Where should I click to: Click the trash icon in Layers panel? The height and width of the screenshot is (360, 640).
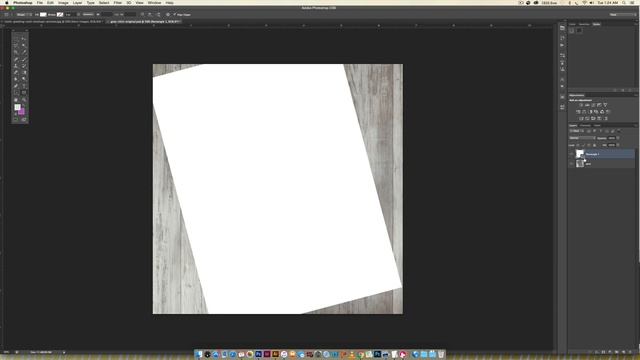[x=631, y=352]
